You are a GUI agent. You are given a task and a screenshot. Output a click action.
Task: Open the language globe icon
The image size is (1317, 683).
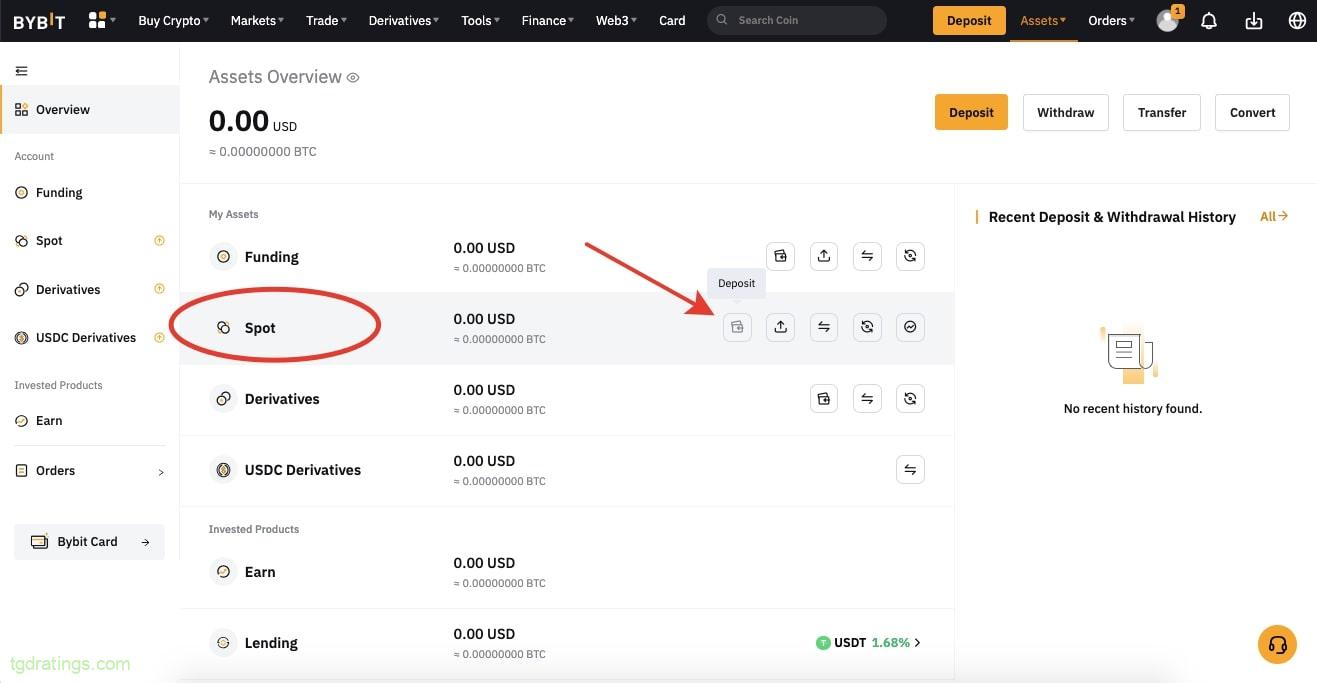click(x=1297, y=21)
